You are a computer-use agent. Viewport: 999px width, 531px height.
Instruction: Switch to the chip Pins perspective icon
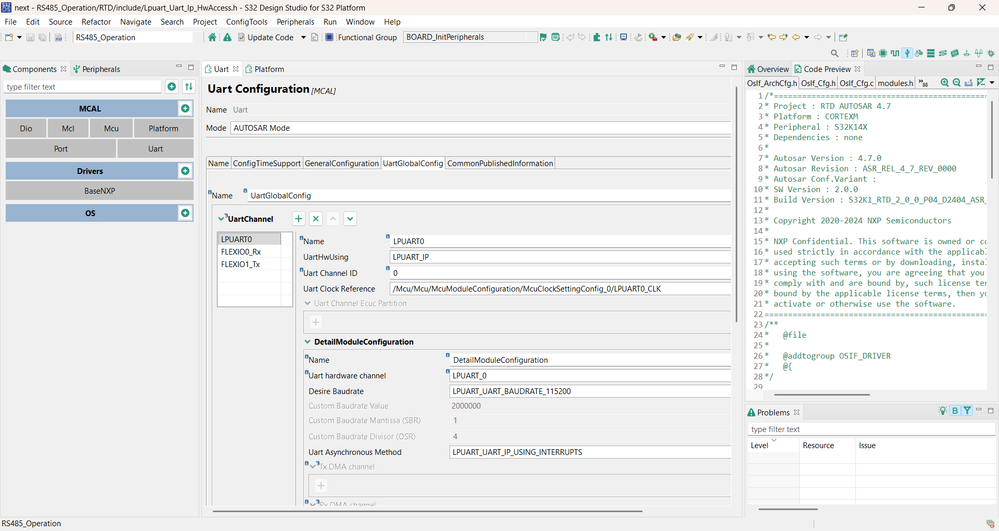coord(883,54)
